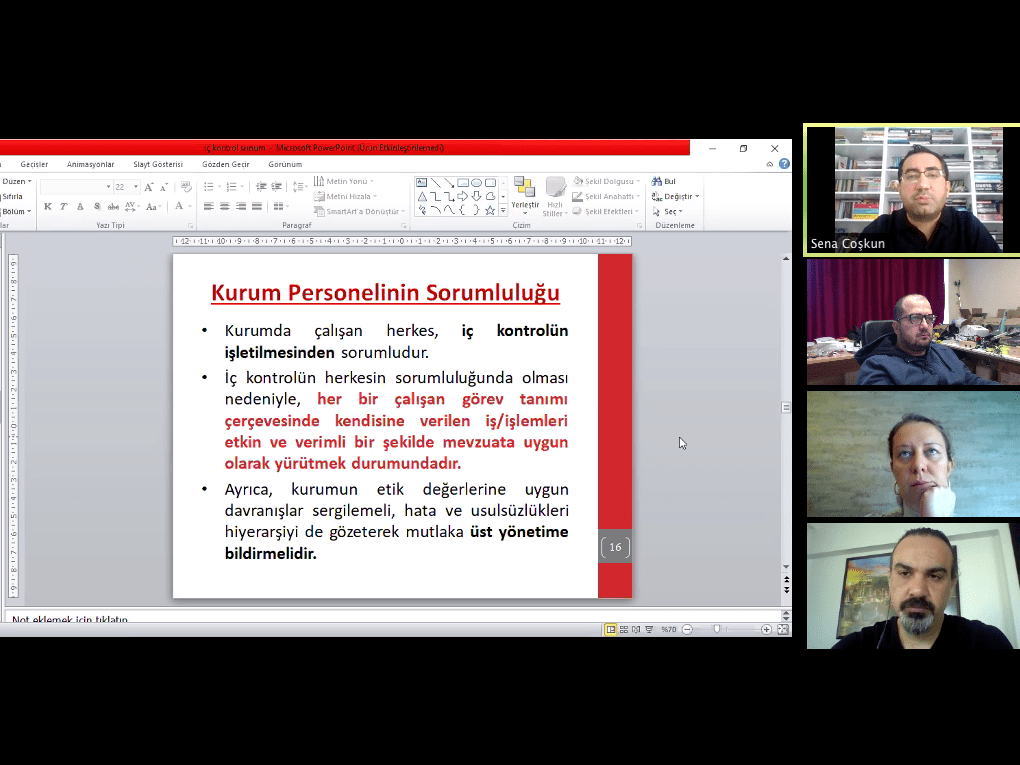Open the PowerPoint Help question mark

pos(784,164)
